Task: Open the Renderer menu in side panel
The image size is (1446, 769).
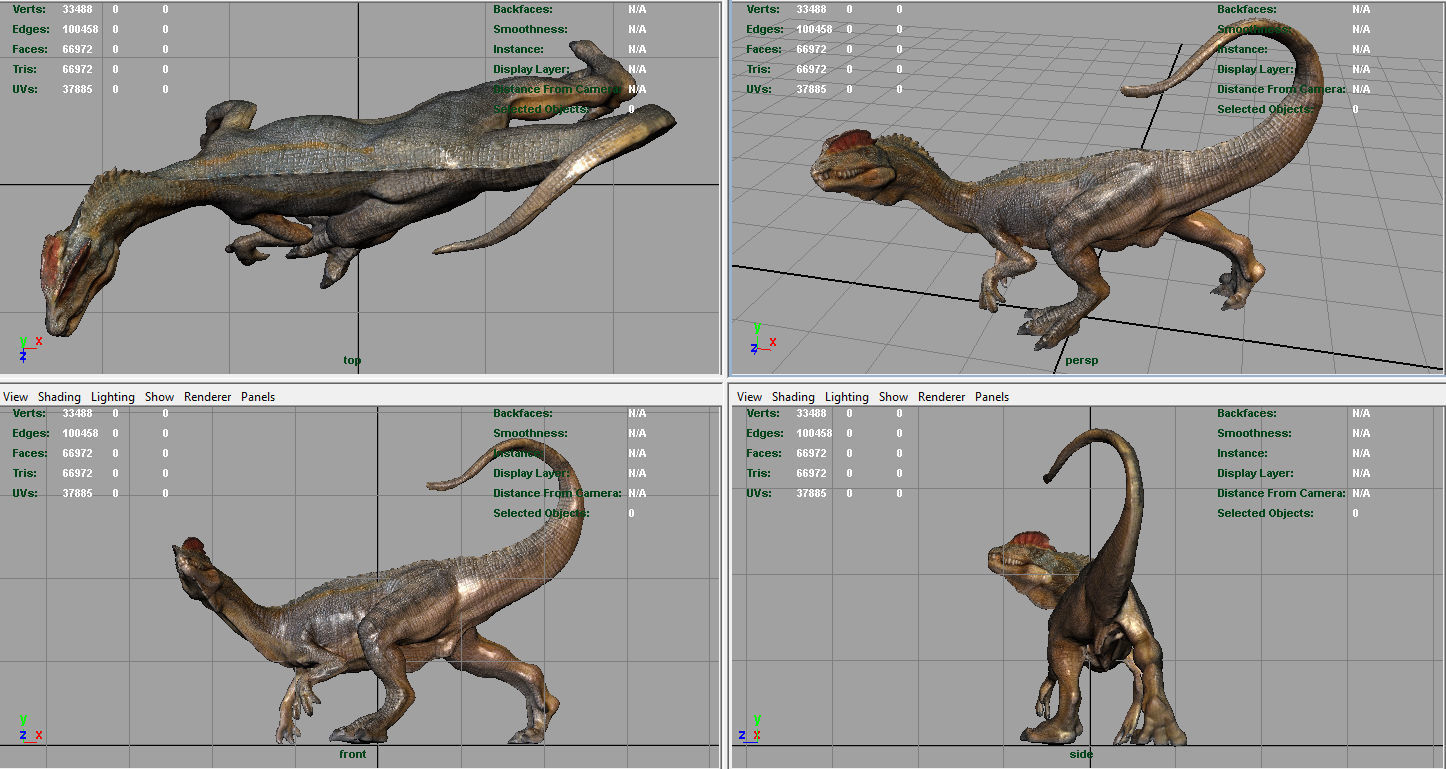Action: tap(942, 397)
